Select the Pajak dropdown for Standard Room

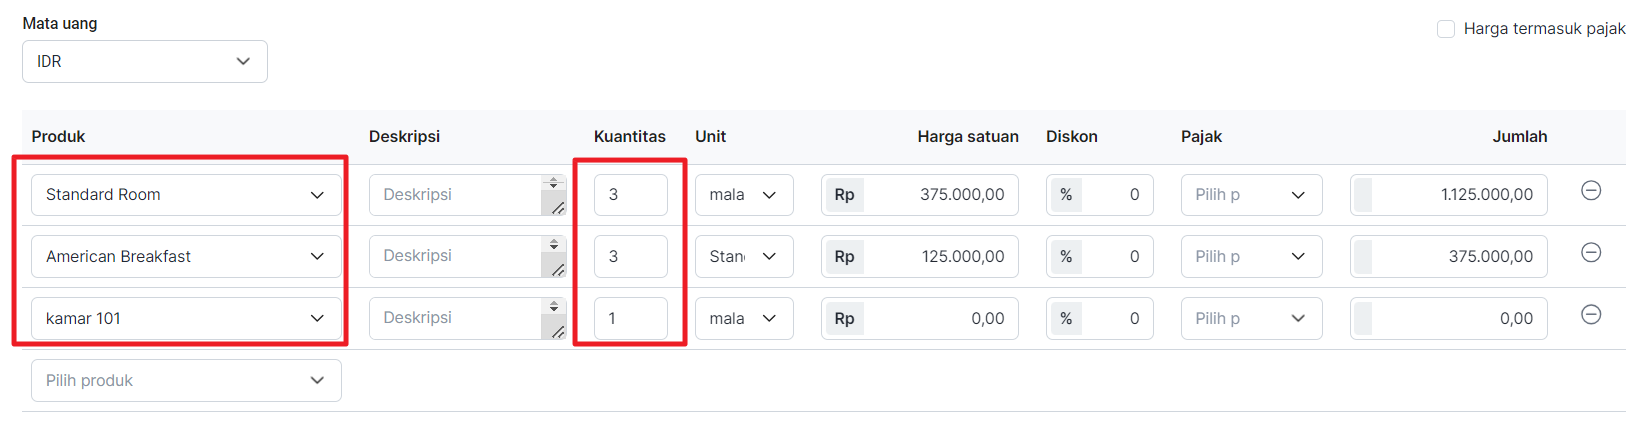(x=1251, y=195)
